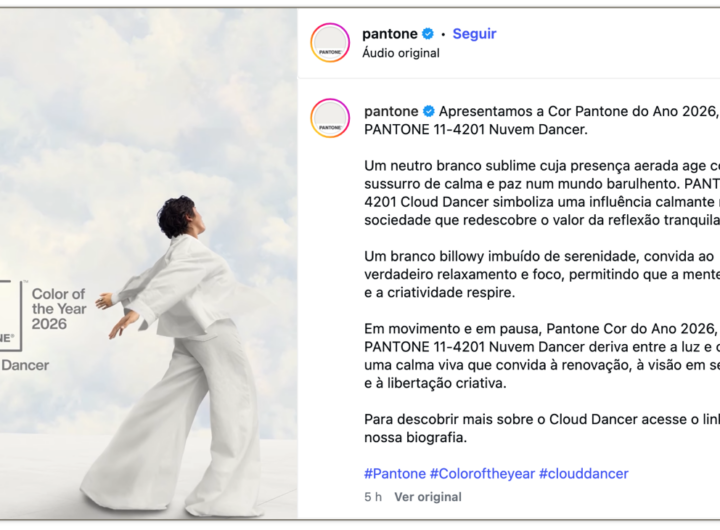The image size is (720, 530).
Task: Click the 5 h post timestamp
Action: click(x=373, y=497)
